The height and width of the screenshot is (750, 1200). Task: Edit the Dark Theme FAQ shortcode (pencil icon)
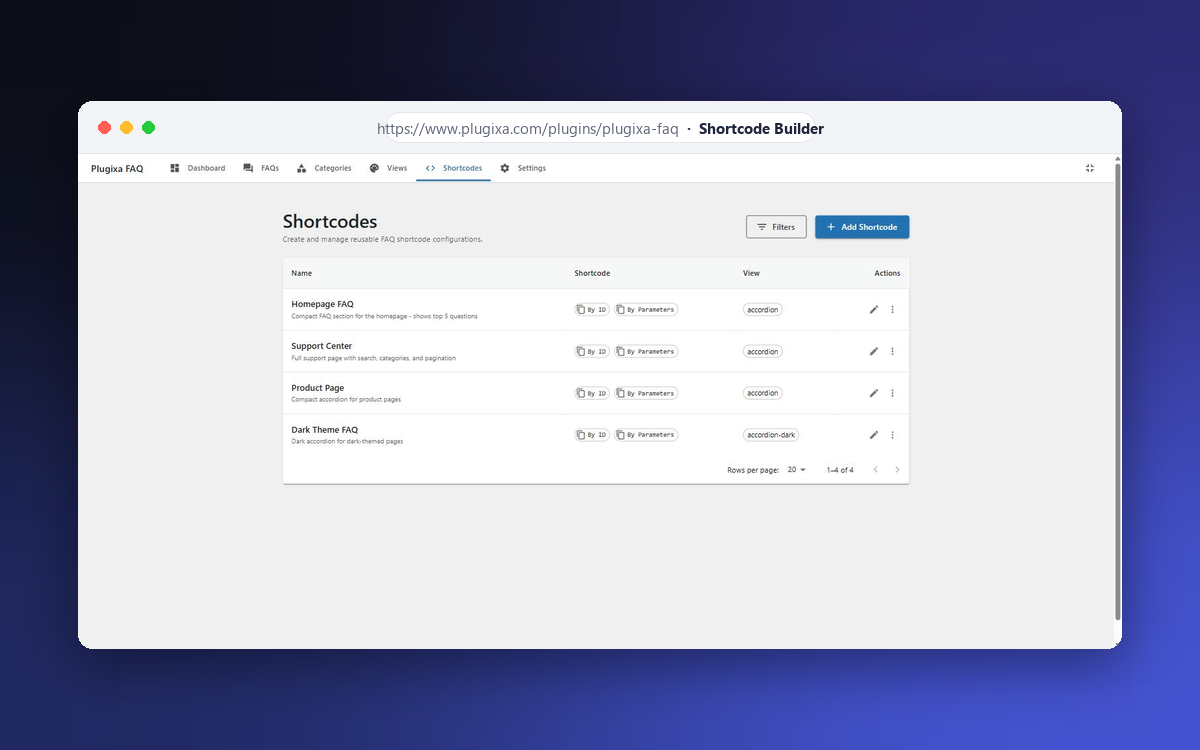[874, 435]
